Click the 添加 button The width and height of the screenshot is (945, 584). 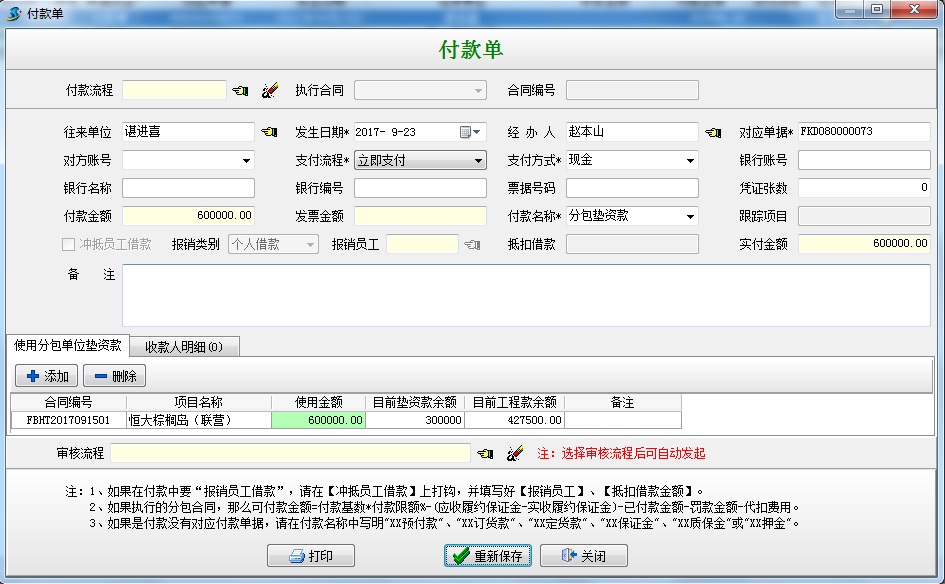pyautogui.click(x=46, y=376)
